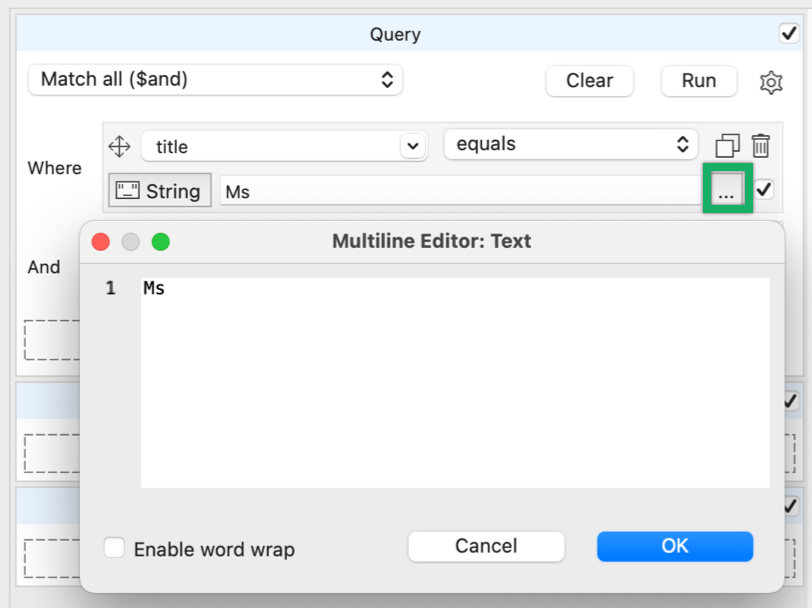Image resolution: width=812 pixels, height=608 pixels.
Task: Open the multiline editor via the ellipsis button
Action: click(x=728, y=190)
